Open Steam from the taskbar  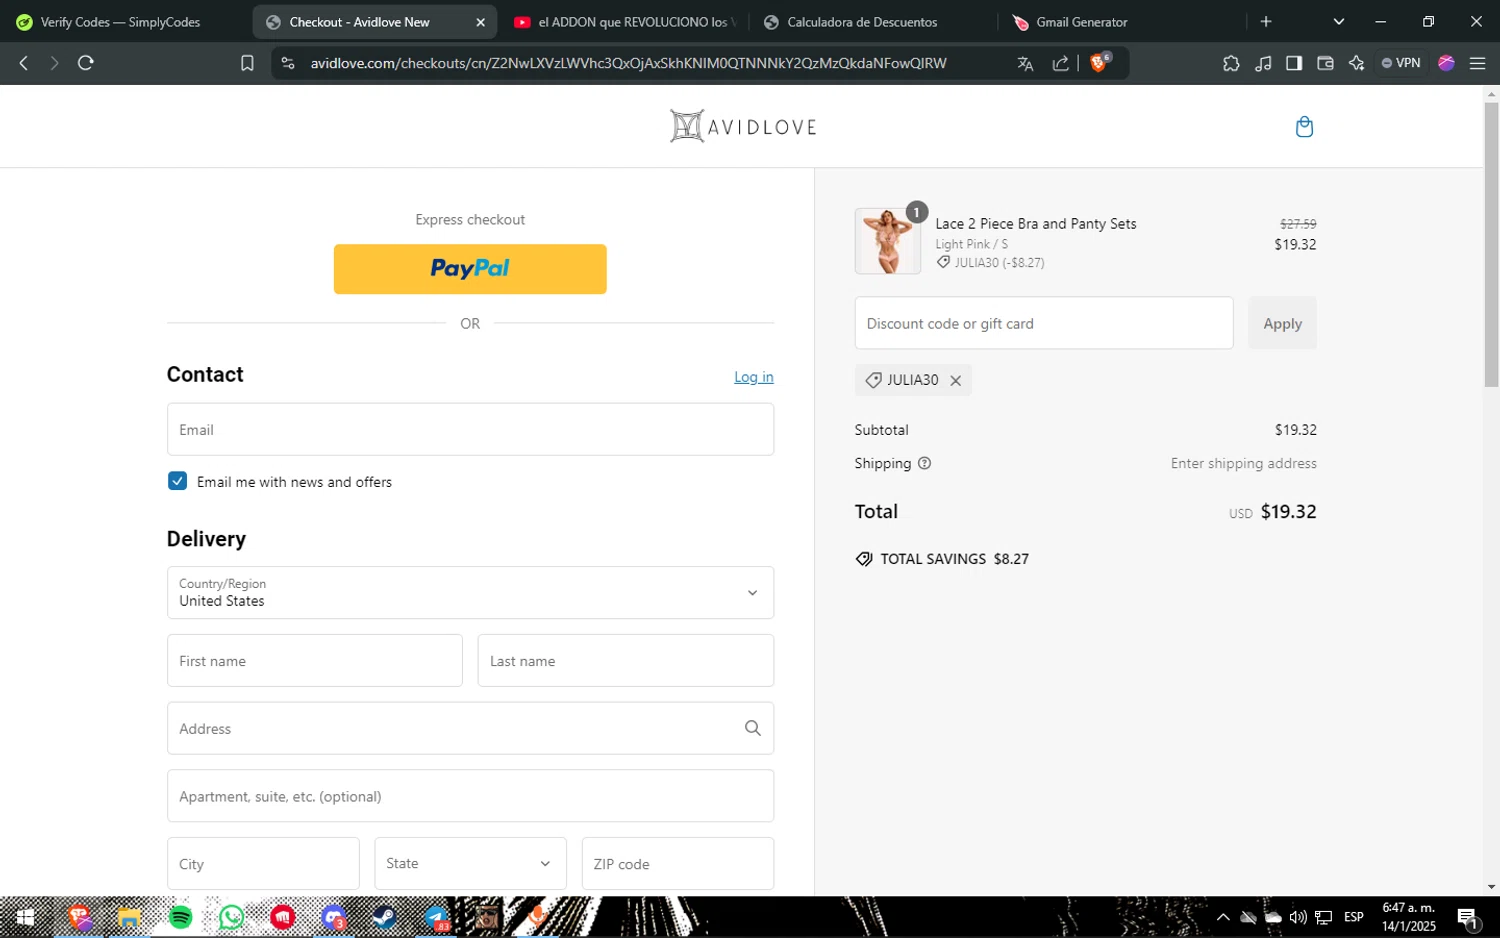[385, 917]
